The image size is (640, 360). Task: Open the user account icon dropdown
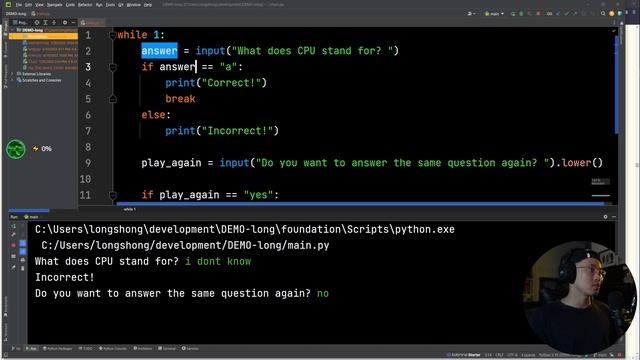point(471,14)
